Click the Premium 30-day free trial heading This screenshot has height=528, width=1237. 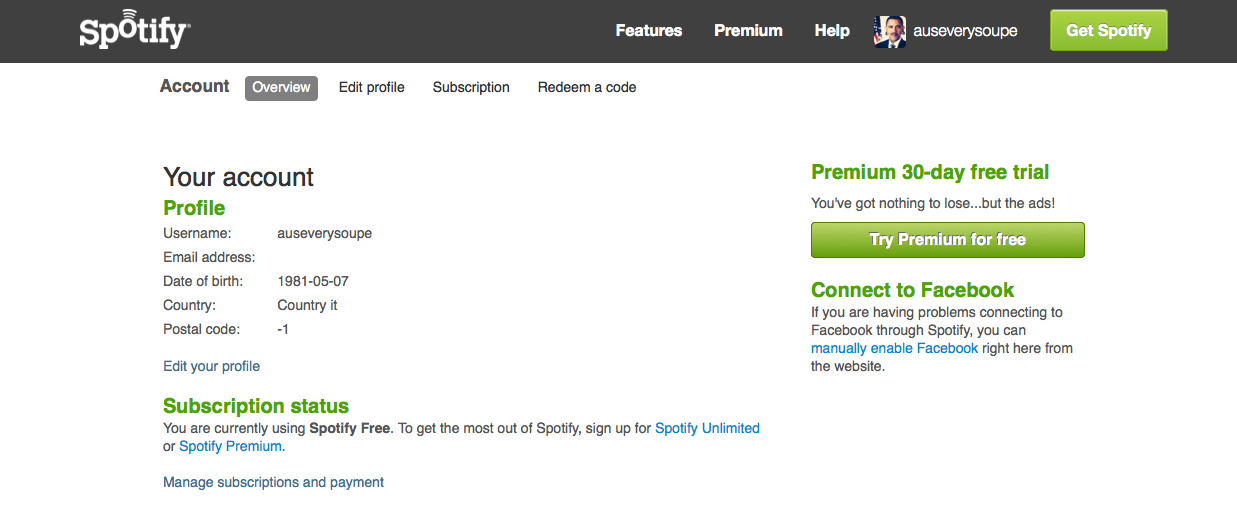pyautogui.click(x=930, y=172)
